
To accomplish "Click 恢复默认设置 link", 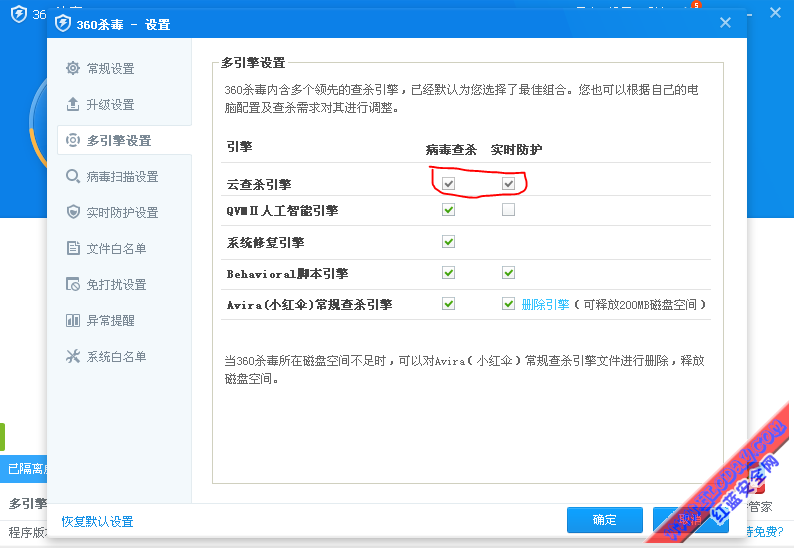I will click(x=97, y=521).
